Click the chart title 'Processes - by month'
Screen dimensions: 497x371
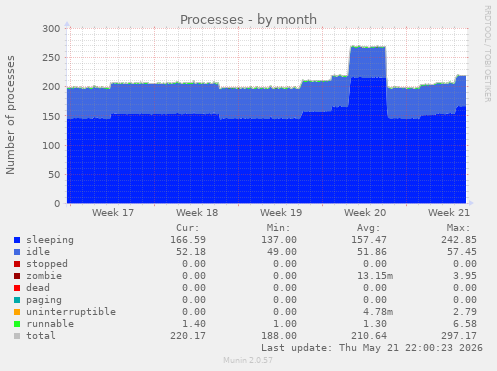[248, 20]
